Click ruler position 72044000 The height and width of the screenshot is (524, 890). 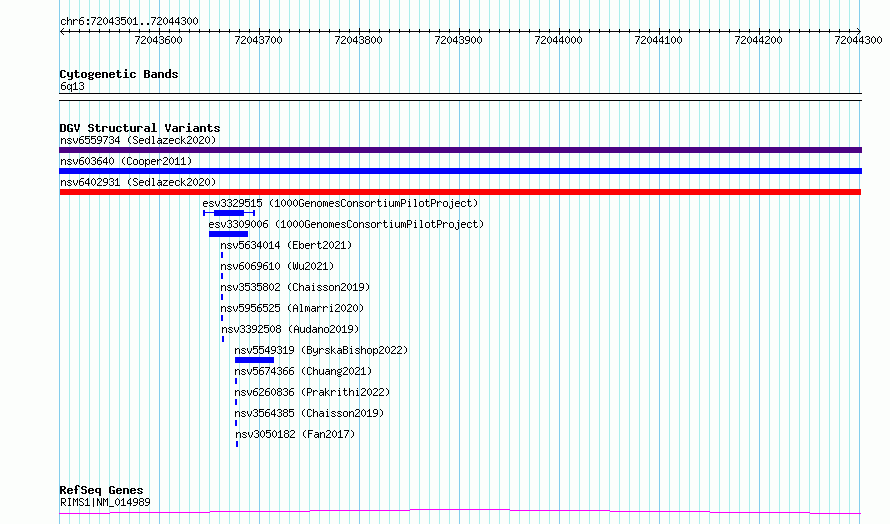(x=559, y=40)
